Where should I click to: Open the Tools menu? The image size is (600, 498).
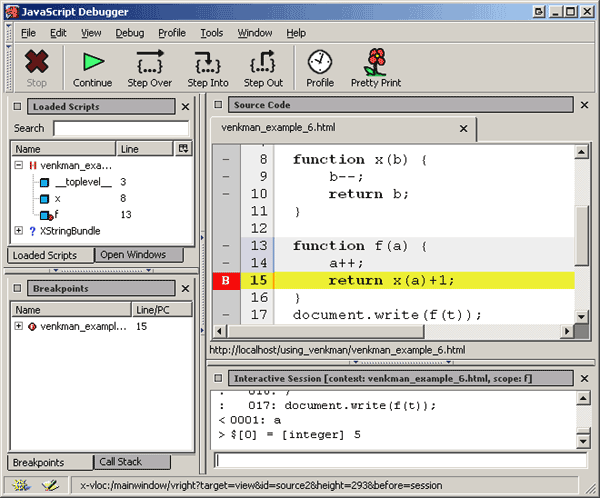(x=212, y=33)
